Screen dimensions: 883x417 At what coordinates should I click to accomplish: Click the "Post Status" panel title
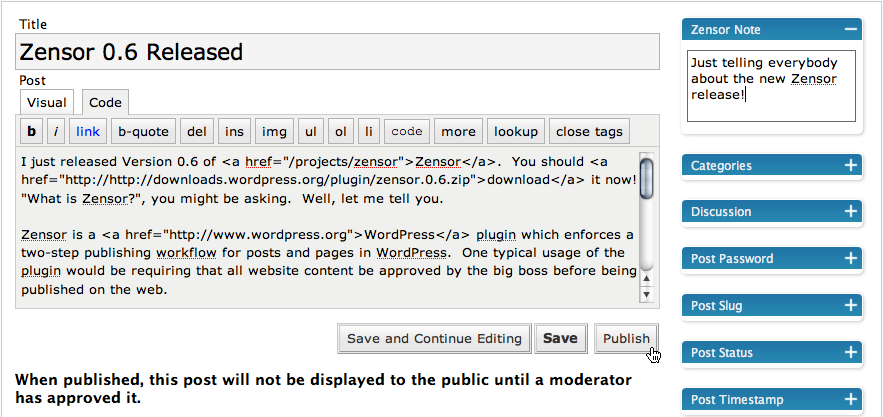tap(722, 353)
